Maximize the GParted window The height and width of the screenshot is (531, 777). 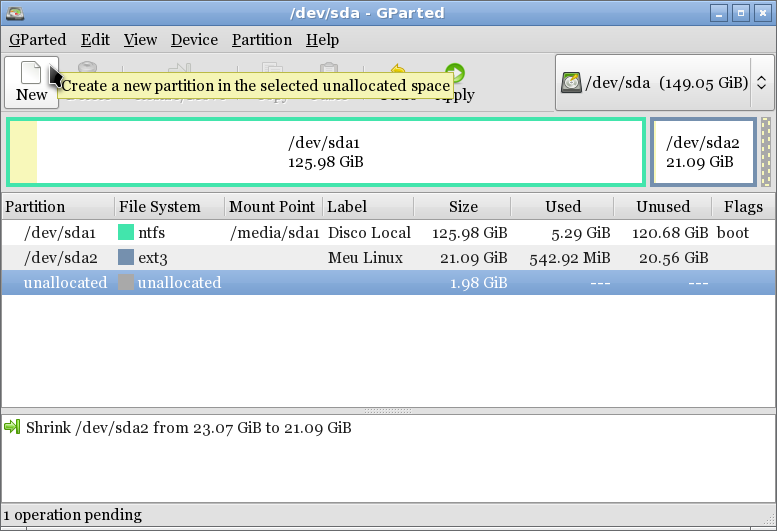tap(741, 13)
